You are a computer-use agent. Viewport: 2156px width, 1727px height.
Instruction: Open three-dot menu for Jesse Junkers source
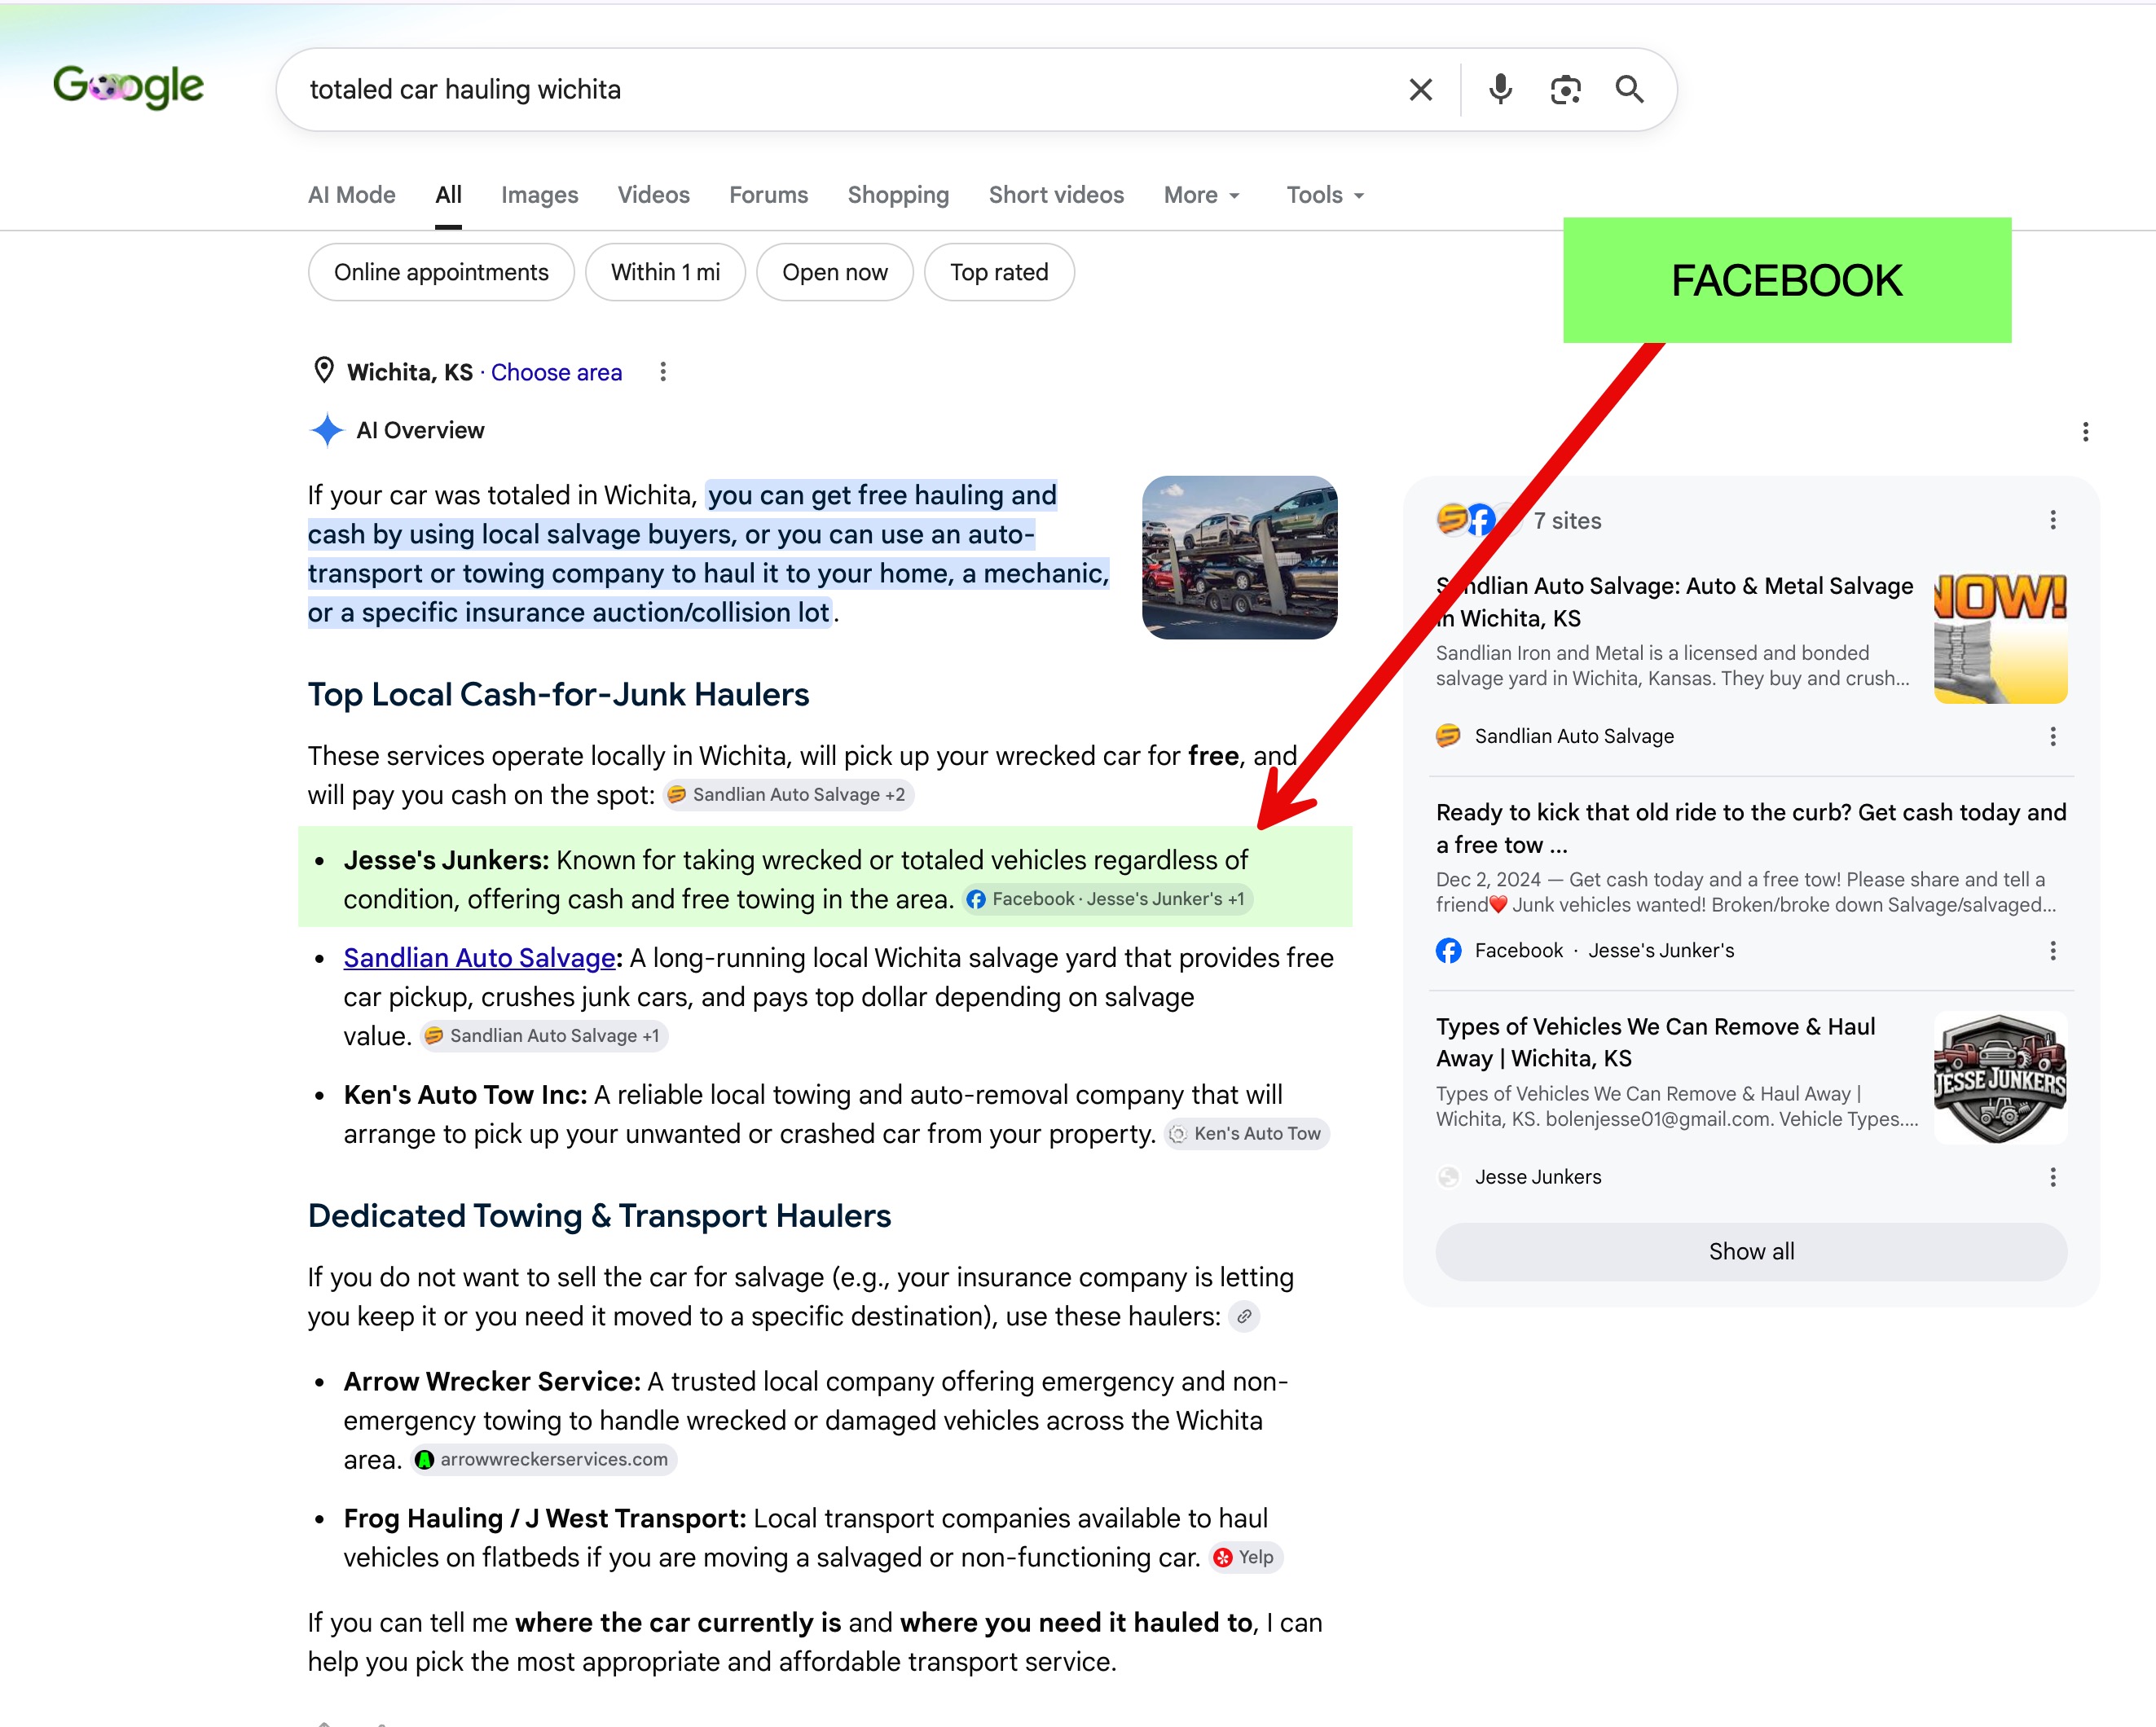click(x=2053, y=1177)
